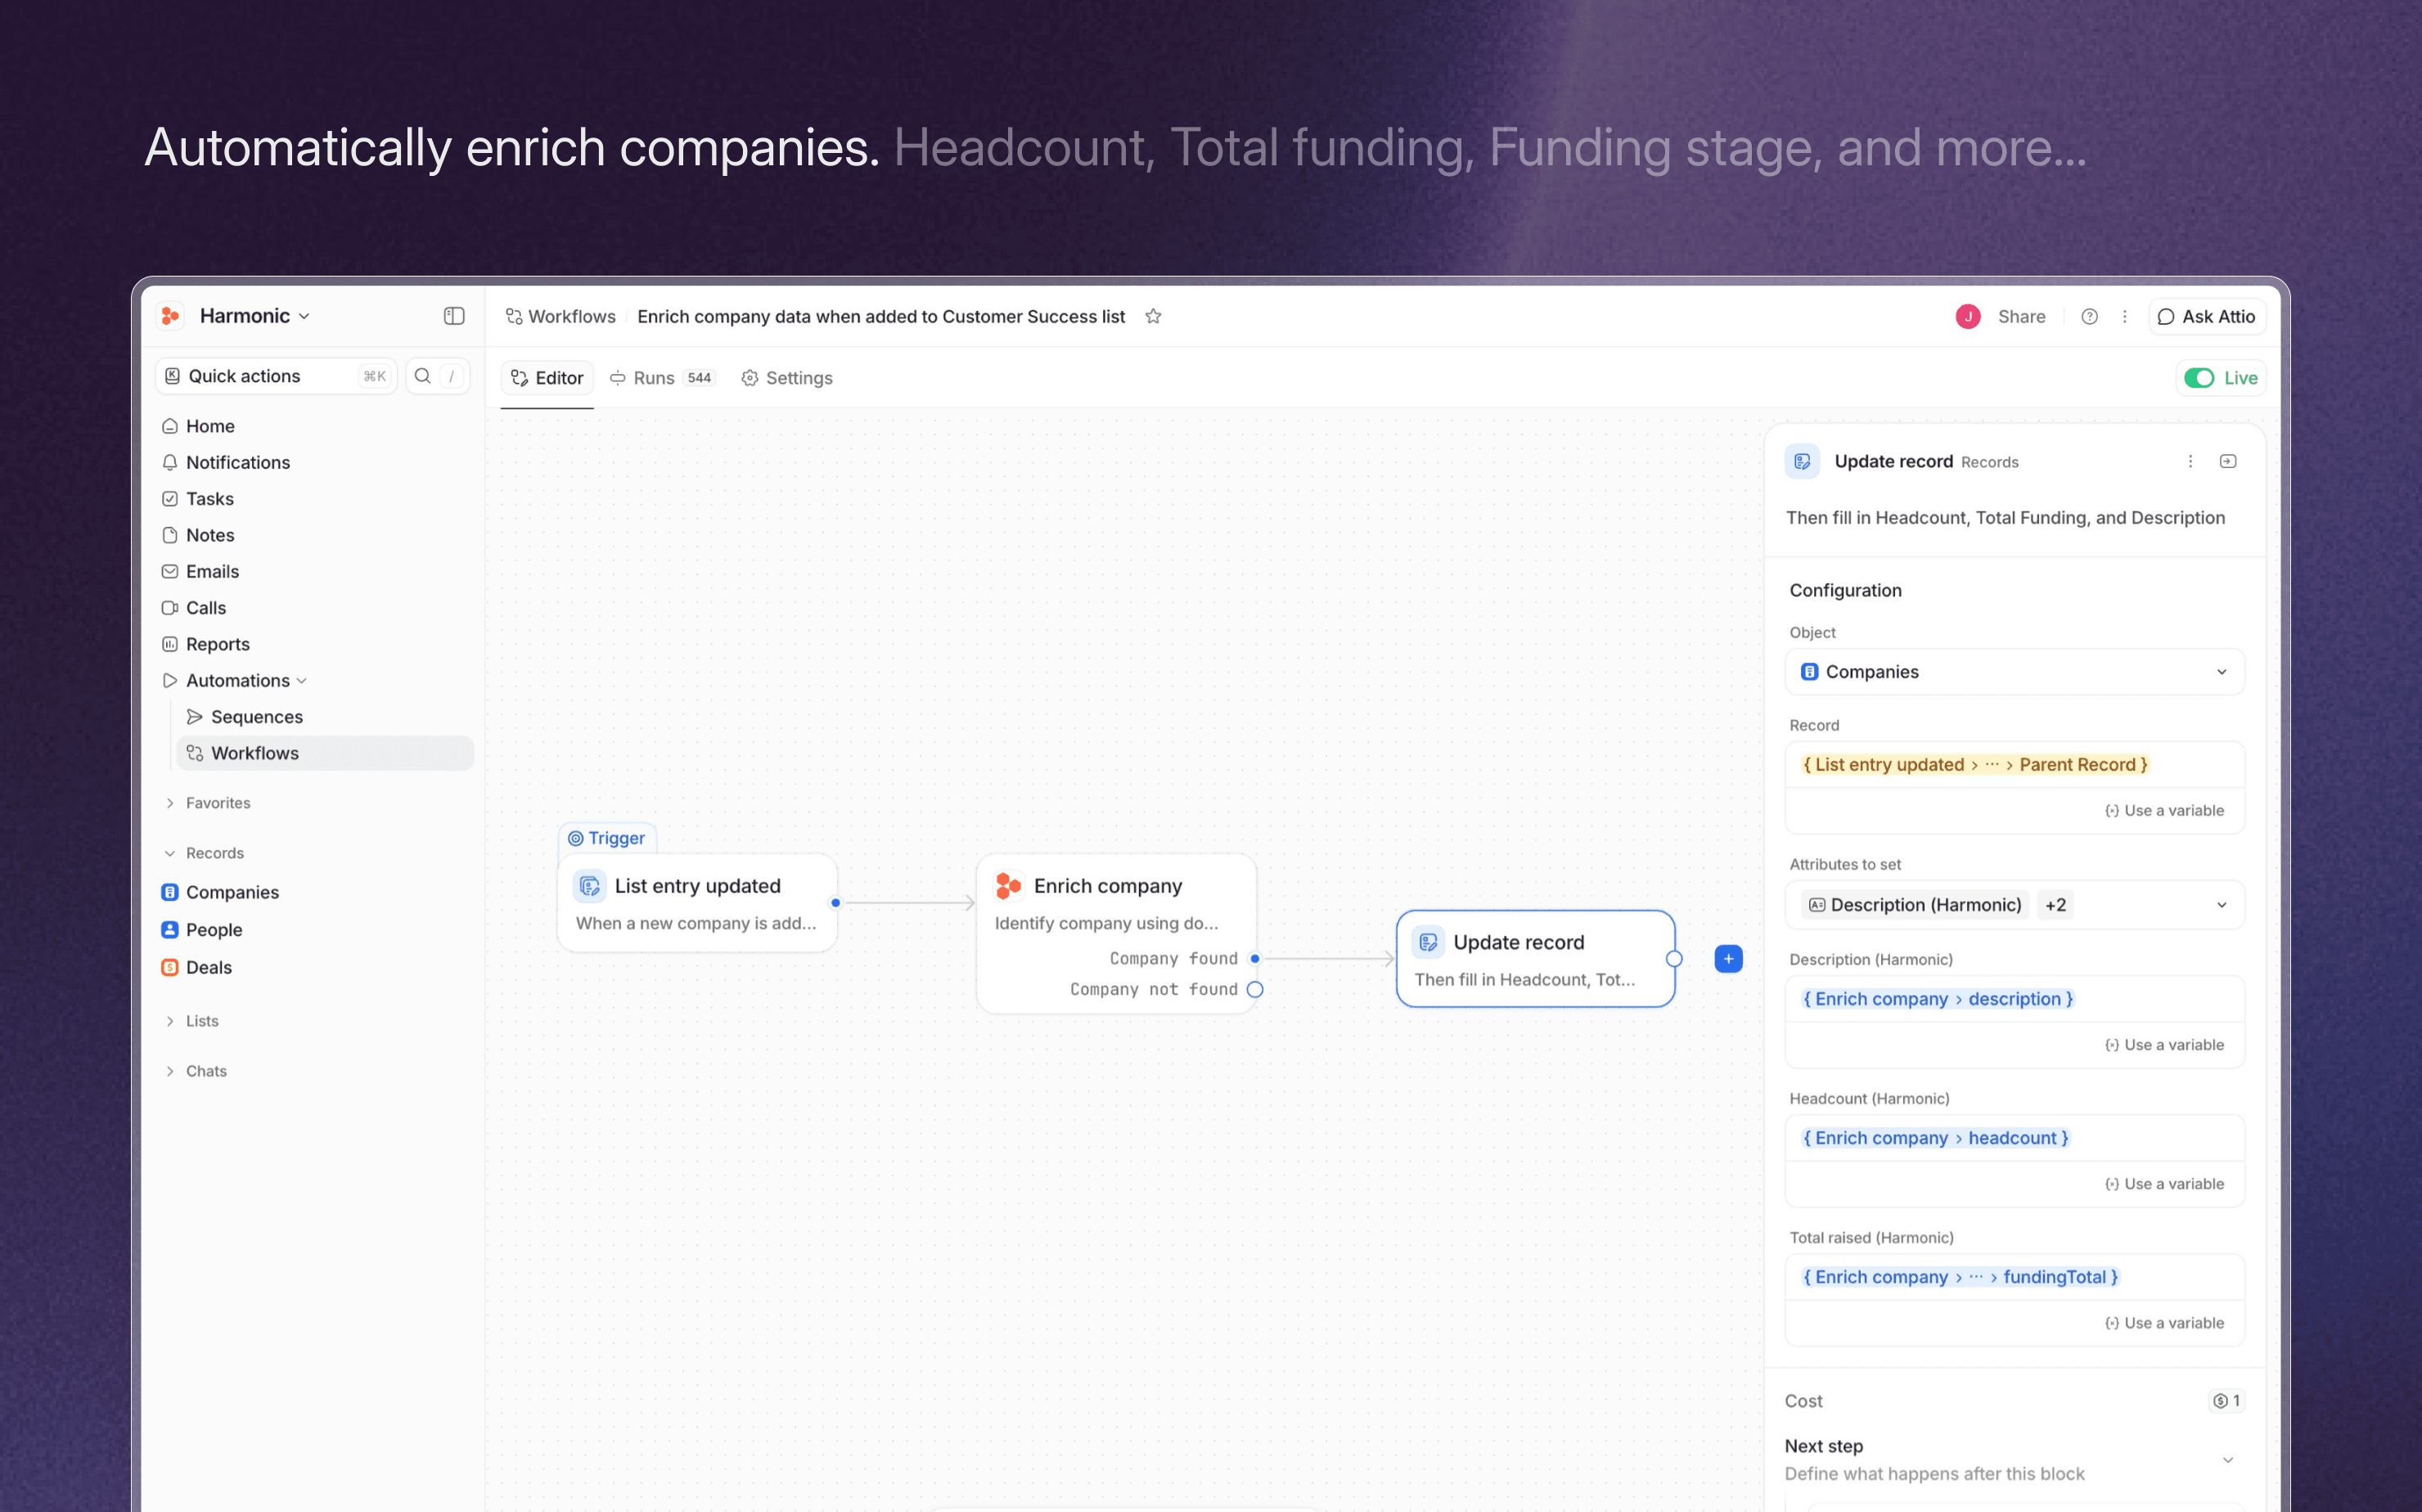The width and height of the screenshot is (2422, 1512).
Task: Collapse the sidebar with the panel icon
Action: 454,316
